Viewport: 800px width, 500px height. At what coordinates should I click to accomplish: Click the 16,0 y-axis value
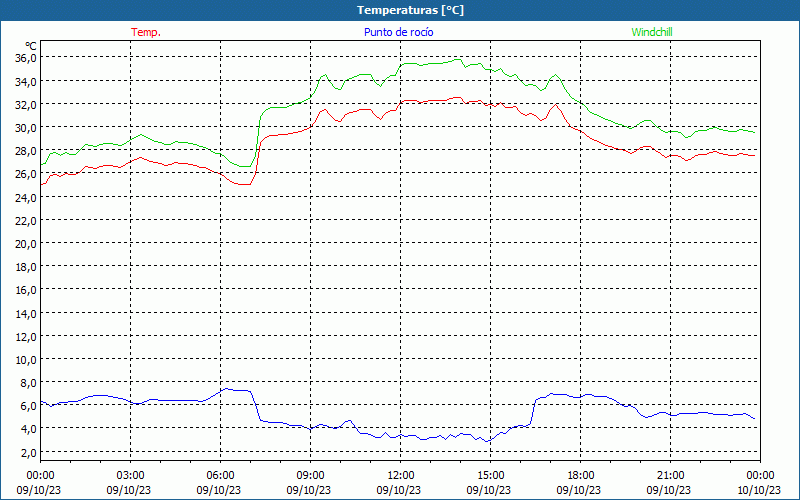[26, 290]
